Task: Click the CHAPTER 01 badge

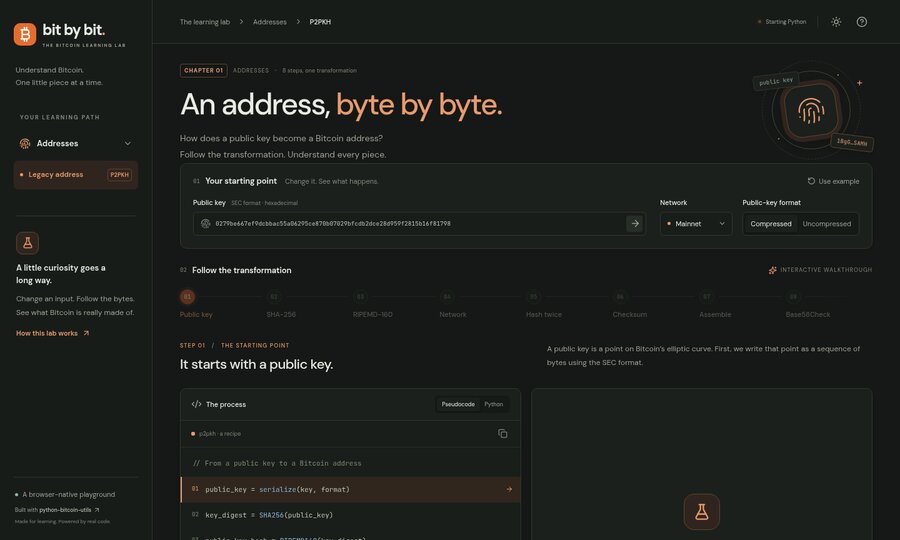Action: click(203, 71)
